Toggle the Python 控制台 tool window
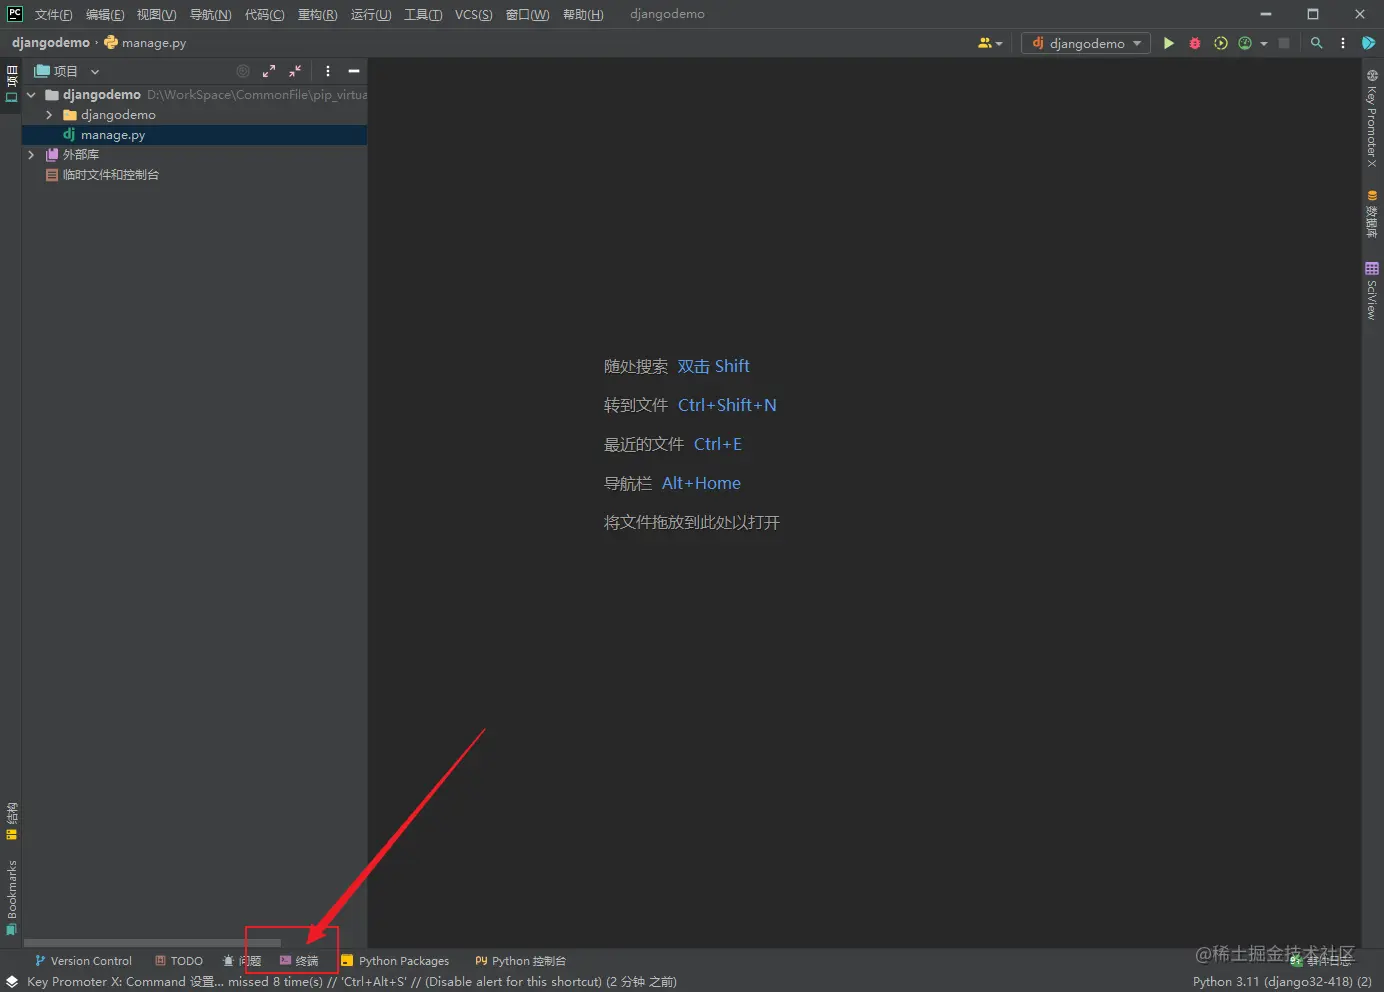 521,961
